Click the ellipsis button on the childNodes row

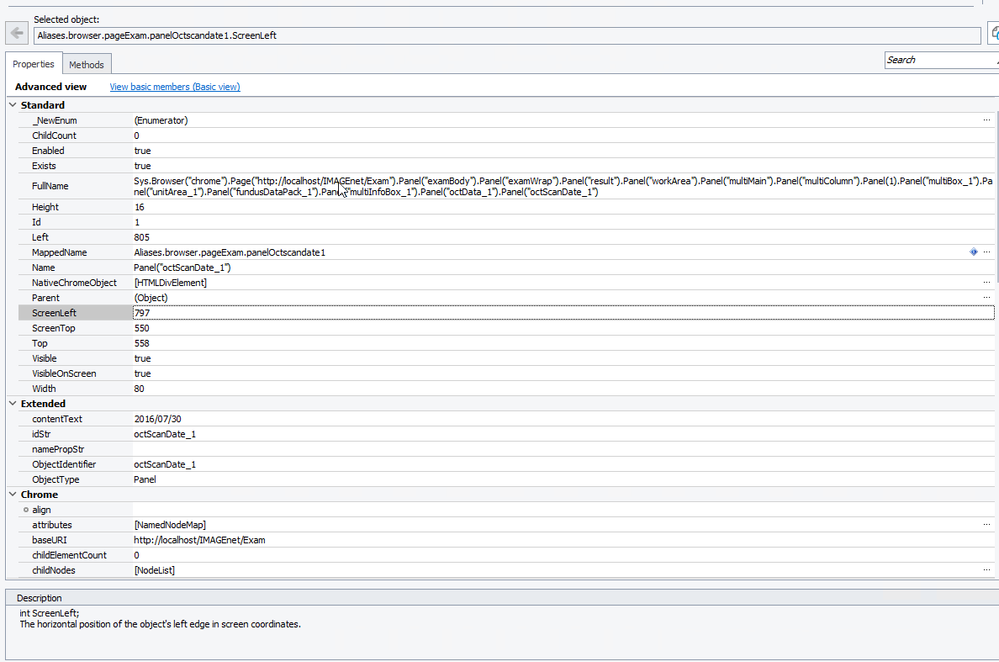pyautogui.click(x=987, y=570)
